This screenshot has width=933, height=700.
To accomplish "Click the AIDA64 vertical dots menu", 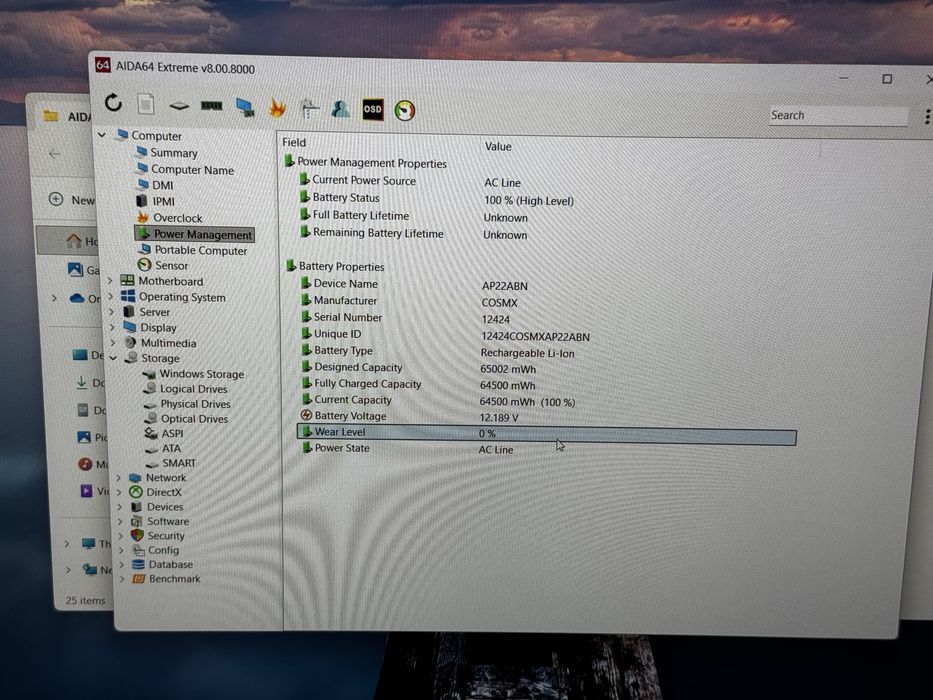I will 927,117.
